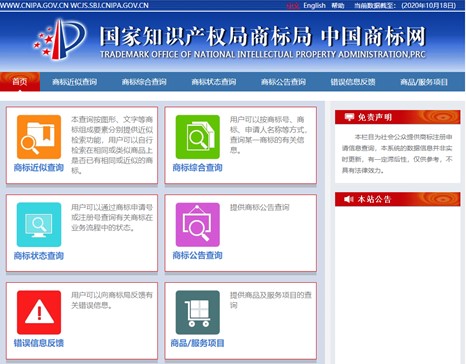Click the 商标综合查询 card title link
Viewport: 466px width, 364px height.
coord(197,168)
